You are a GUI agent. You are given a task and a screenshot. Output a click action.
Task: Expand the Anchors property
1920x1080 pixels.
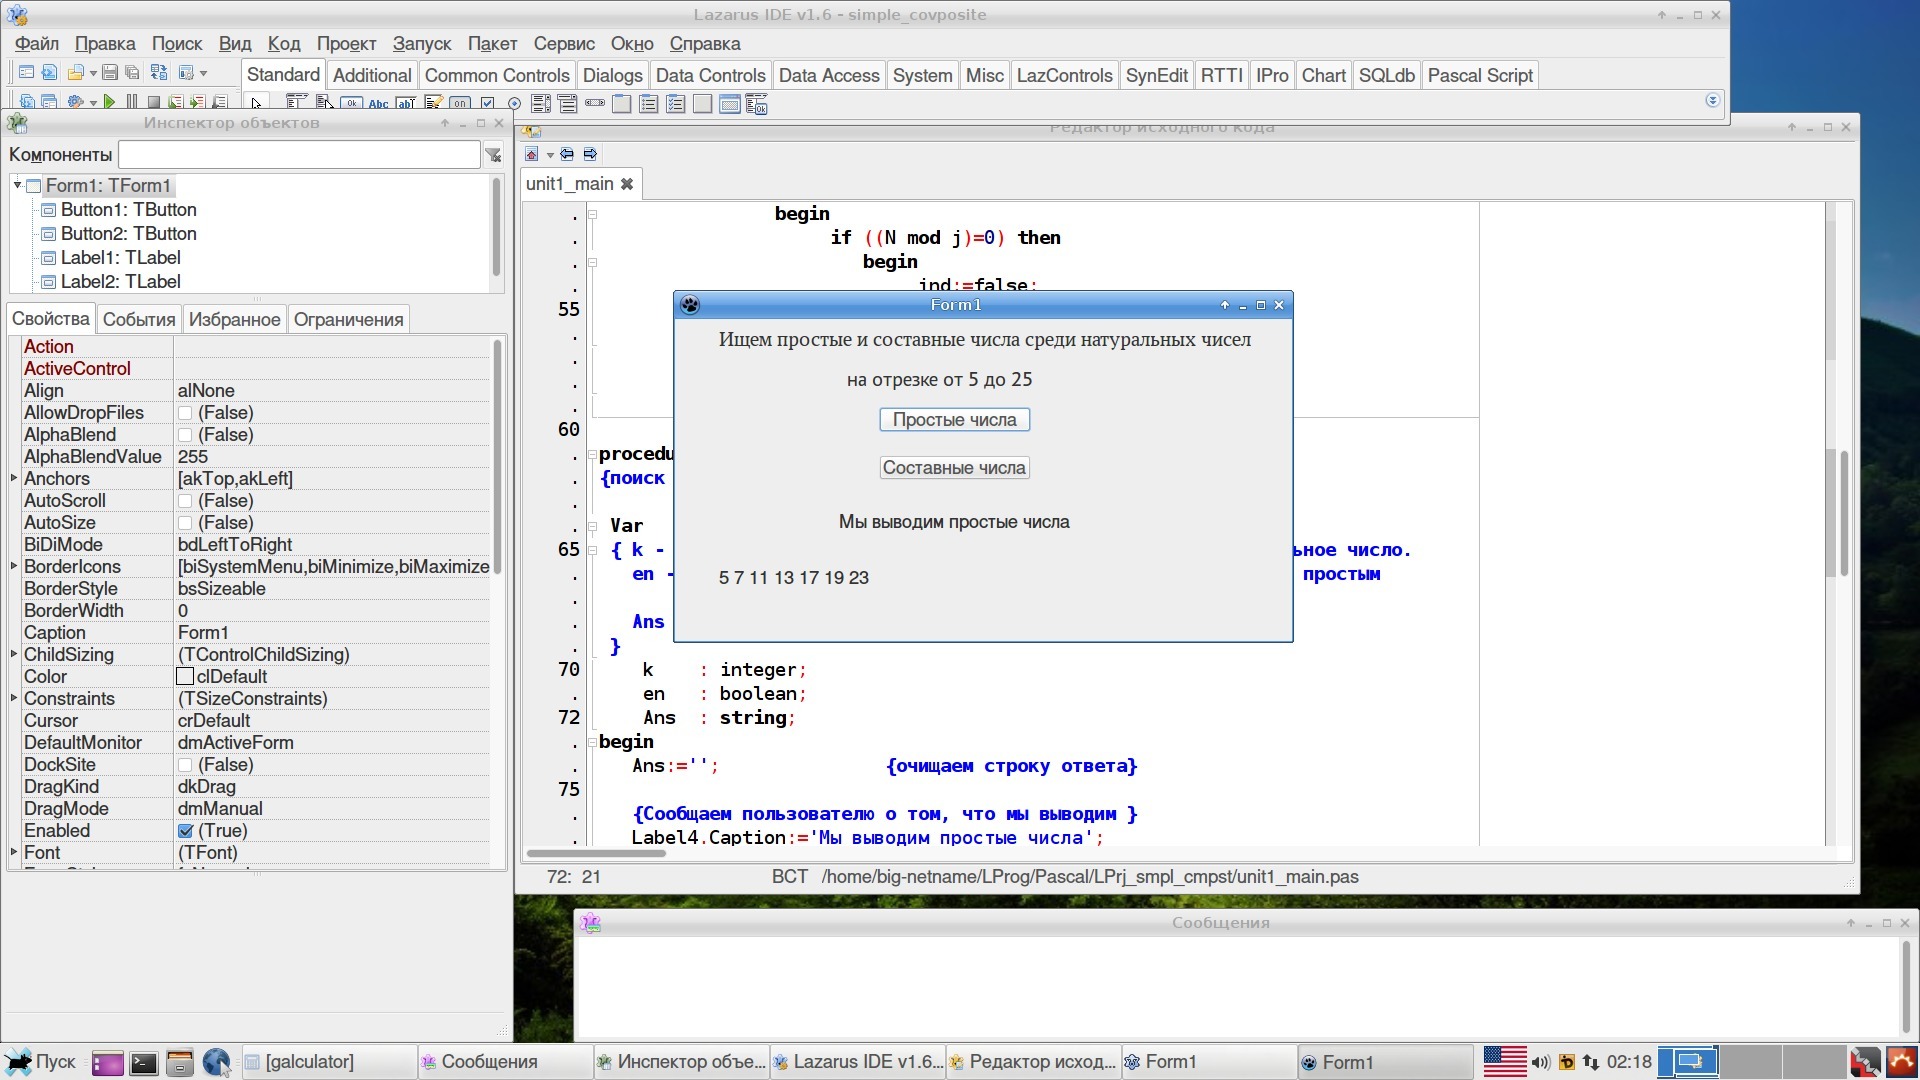click(x=14, y=478)
